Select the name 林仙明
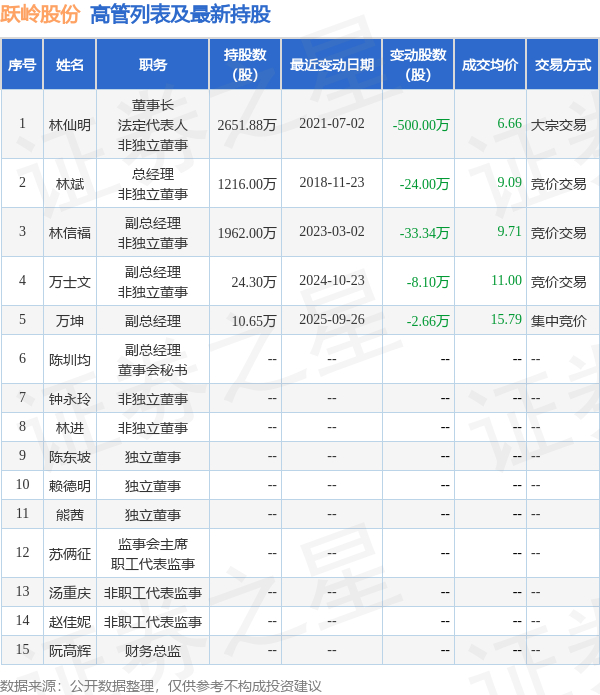The width and height of the screenshot is (600, 695). pyautogui.click(x=70, y=125)
